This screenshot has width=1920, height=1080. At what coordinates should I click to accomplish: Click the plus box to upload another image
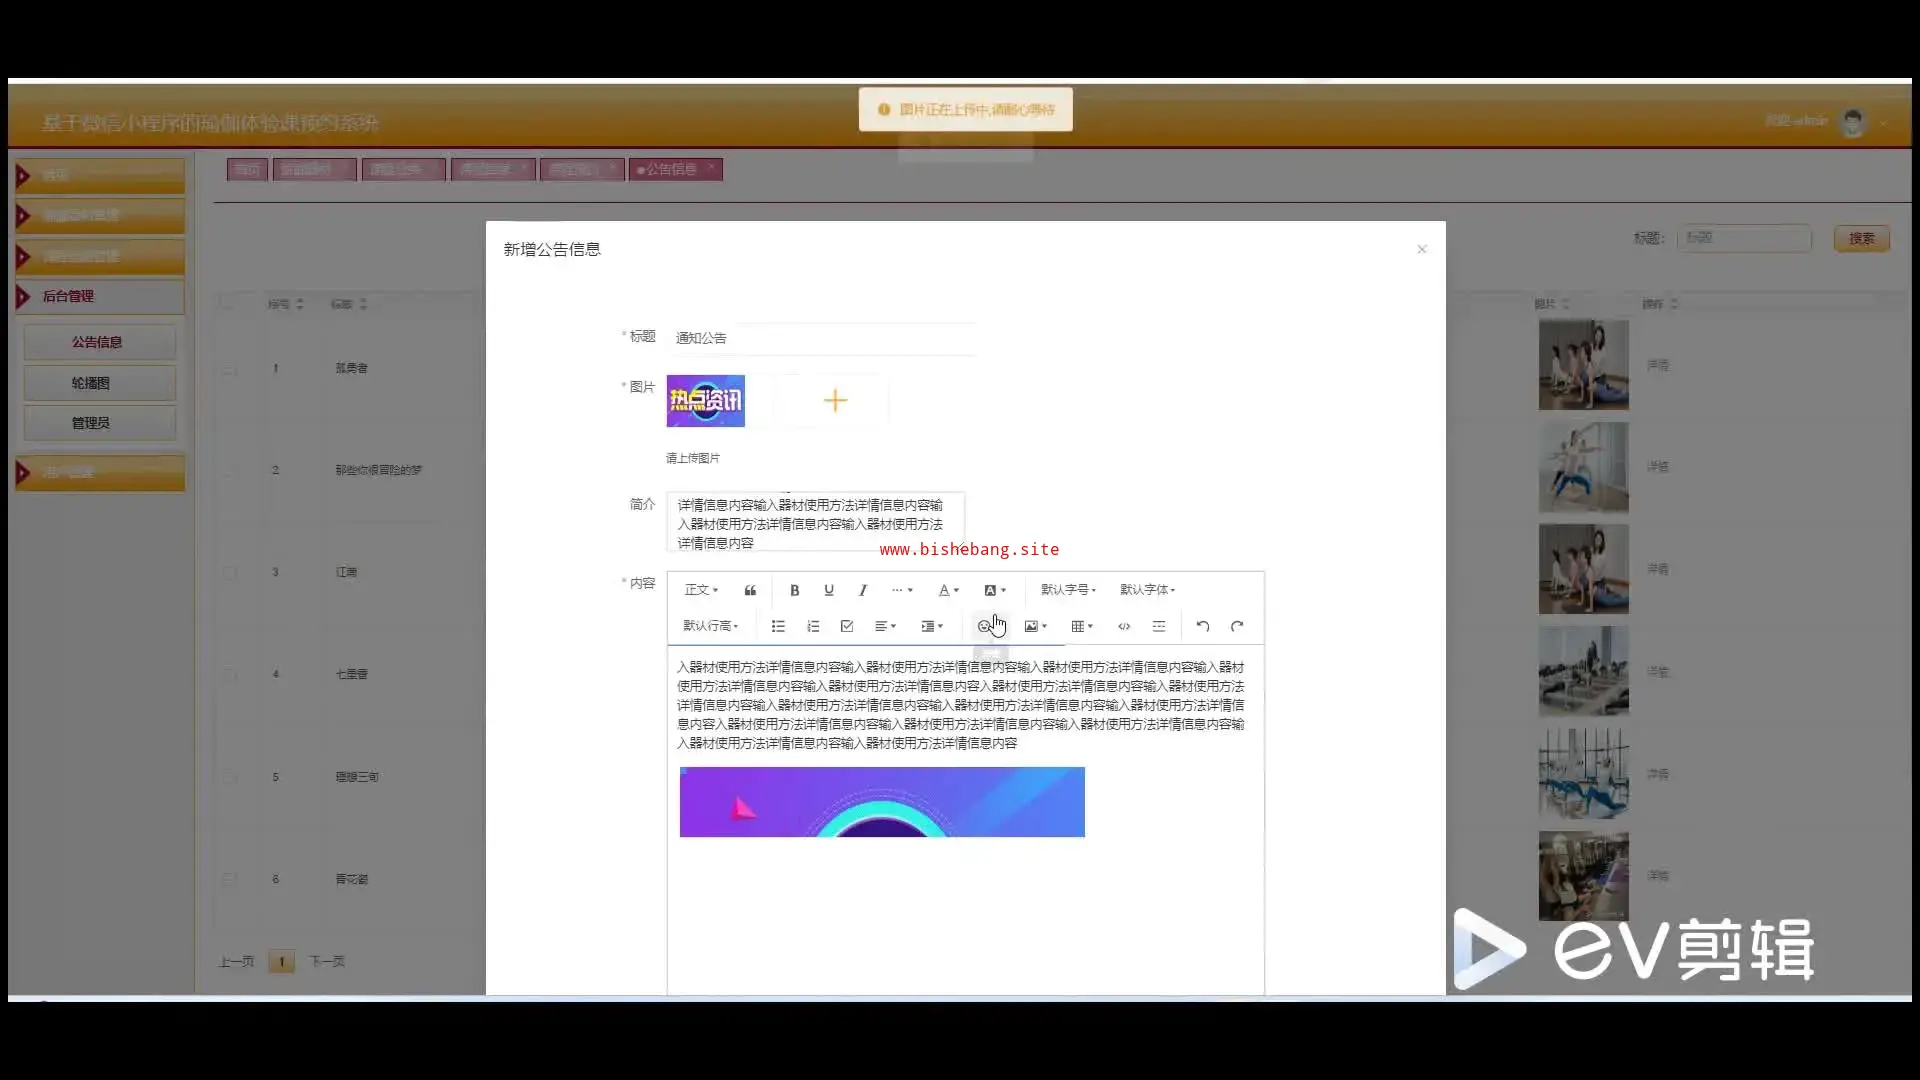835,401
